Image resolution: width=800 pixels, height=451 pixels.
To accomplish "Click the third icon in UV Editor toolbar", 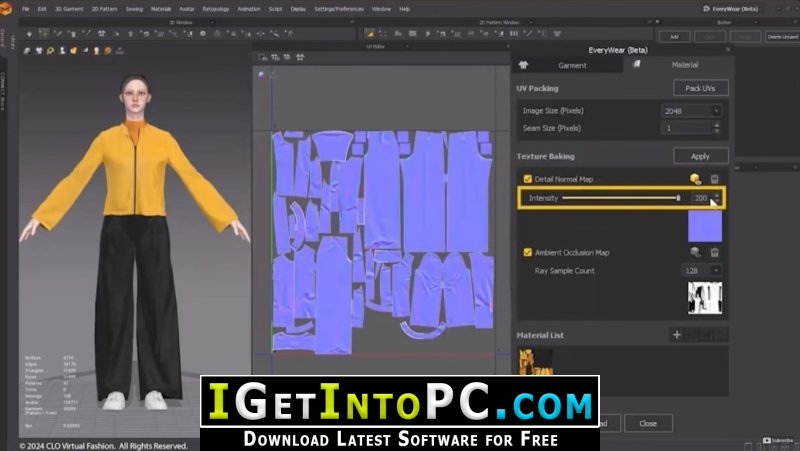I will [287, 57].
